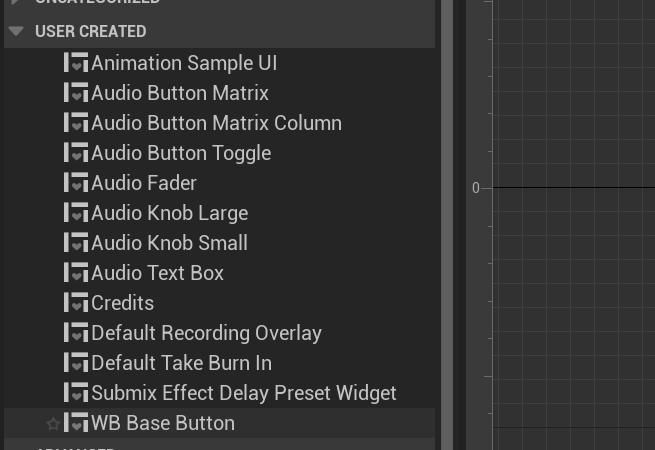Collapse the User Created category arrow
Image resolution: width=655 pixels, height=450 pixels.
16,31
